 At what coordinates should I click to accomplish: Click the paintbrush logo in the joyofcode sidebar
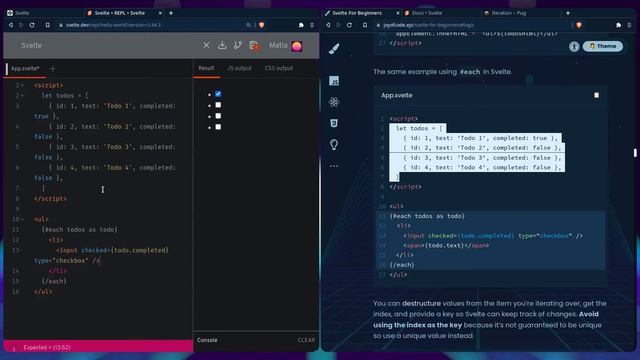coord(334,49)
